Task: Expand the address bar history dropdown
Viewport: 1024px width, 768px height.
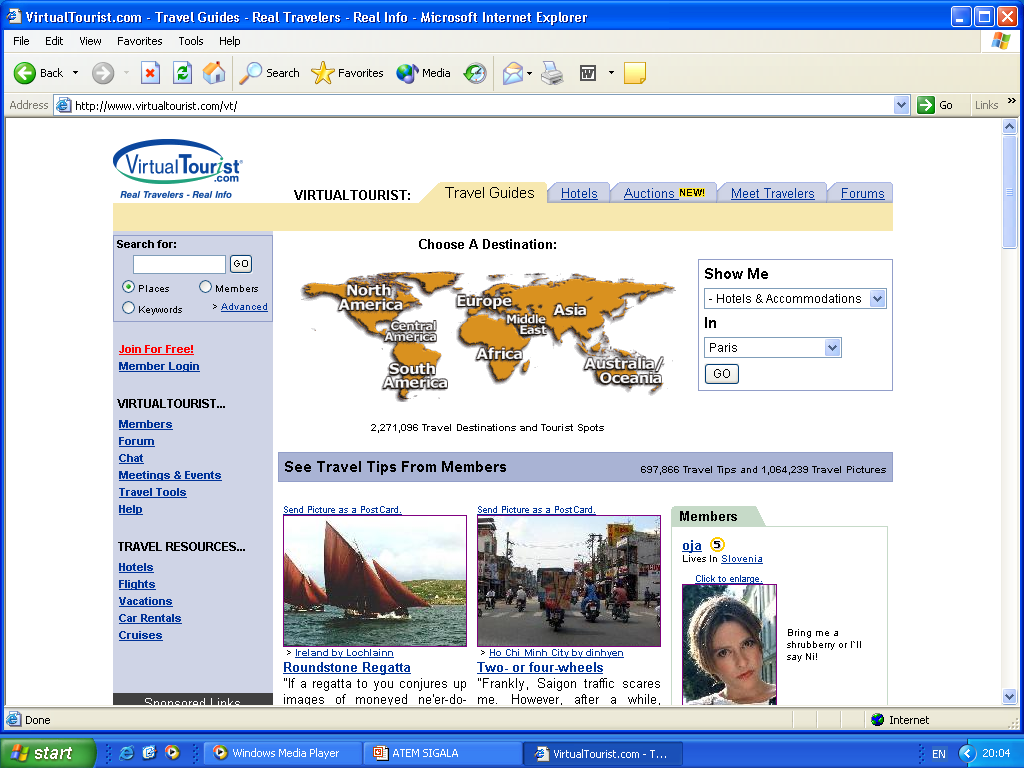Action: click(901, 105)
